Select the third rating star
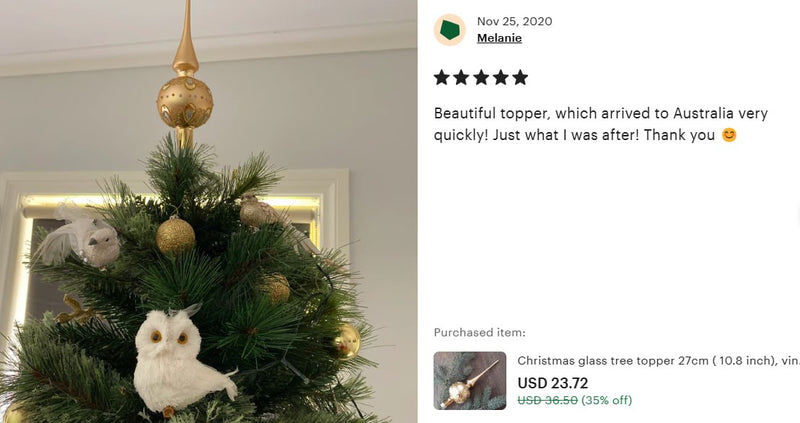The height and width of the screenshot is (423, 800). tap(481, 78)
